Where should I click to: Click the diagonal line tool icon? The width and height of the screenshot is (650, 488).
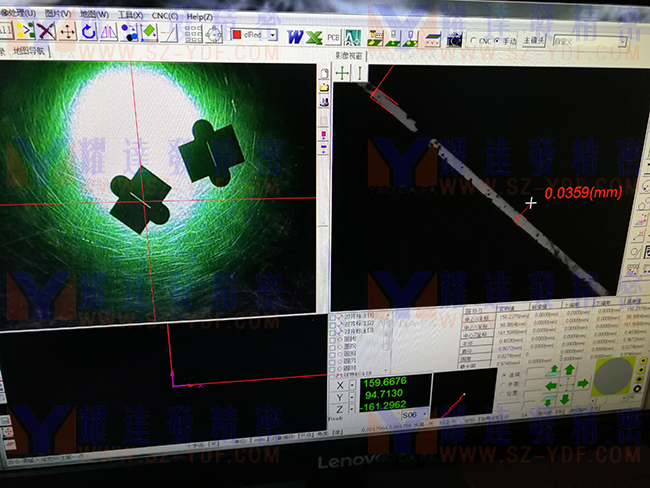click(169, 34)
